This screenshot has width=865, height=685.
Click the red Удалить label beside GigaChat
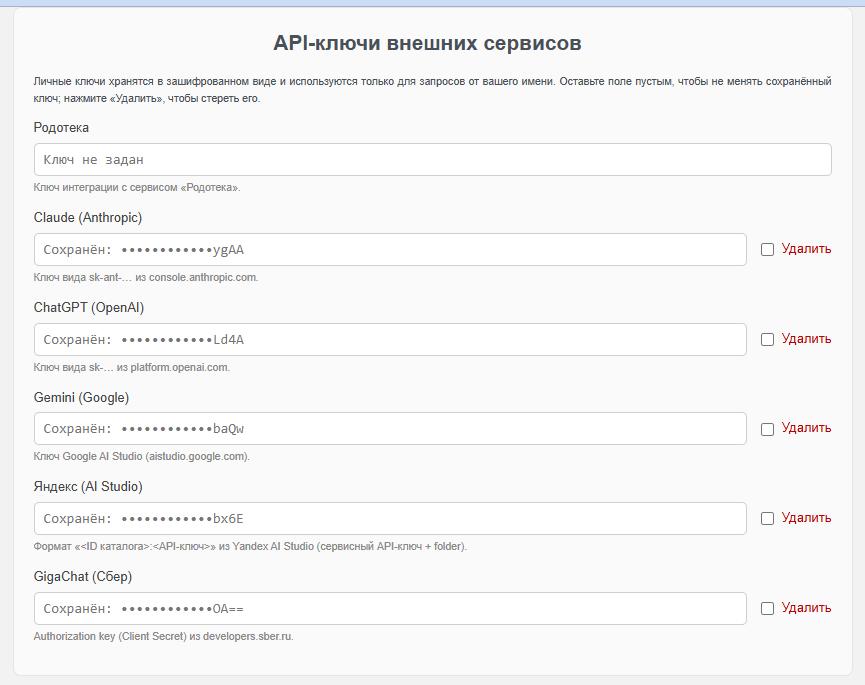806,608
